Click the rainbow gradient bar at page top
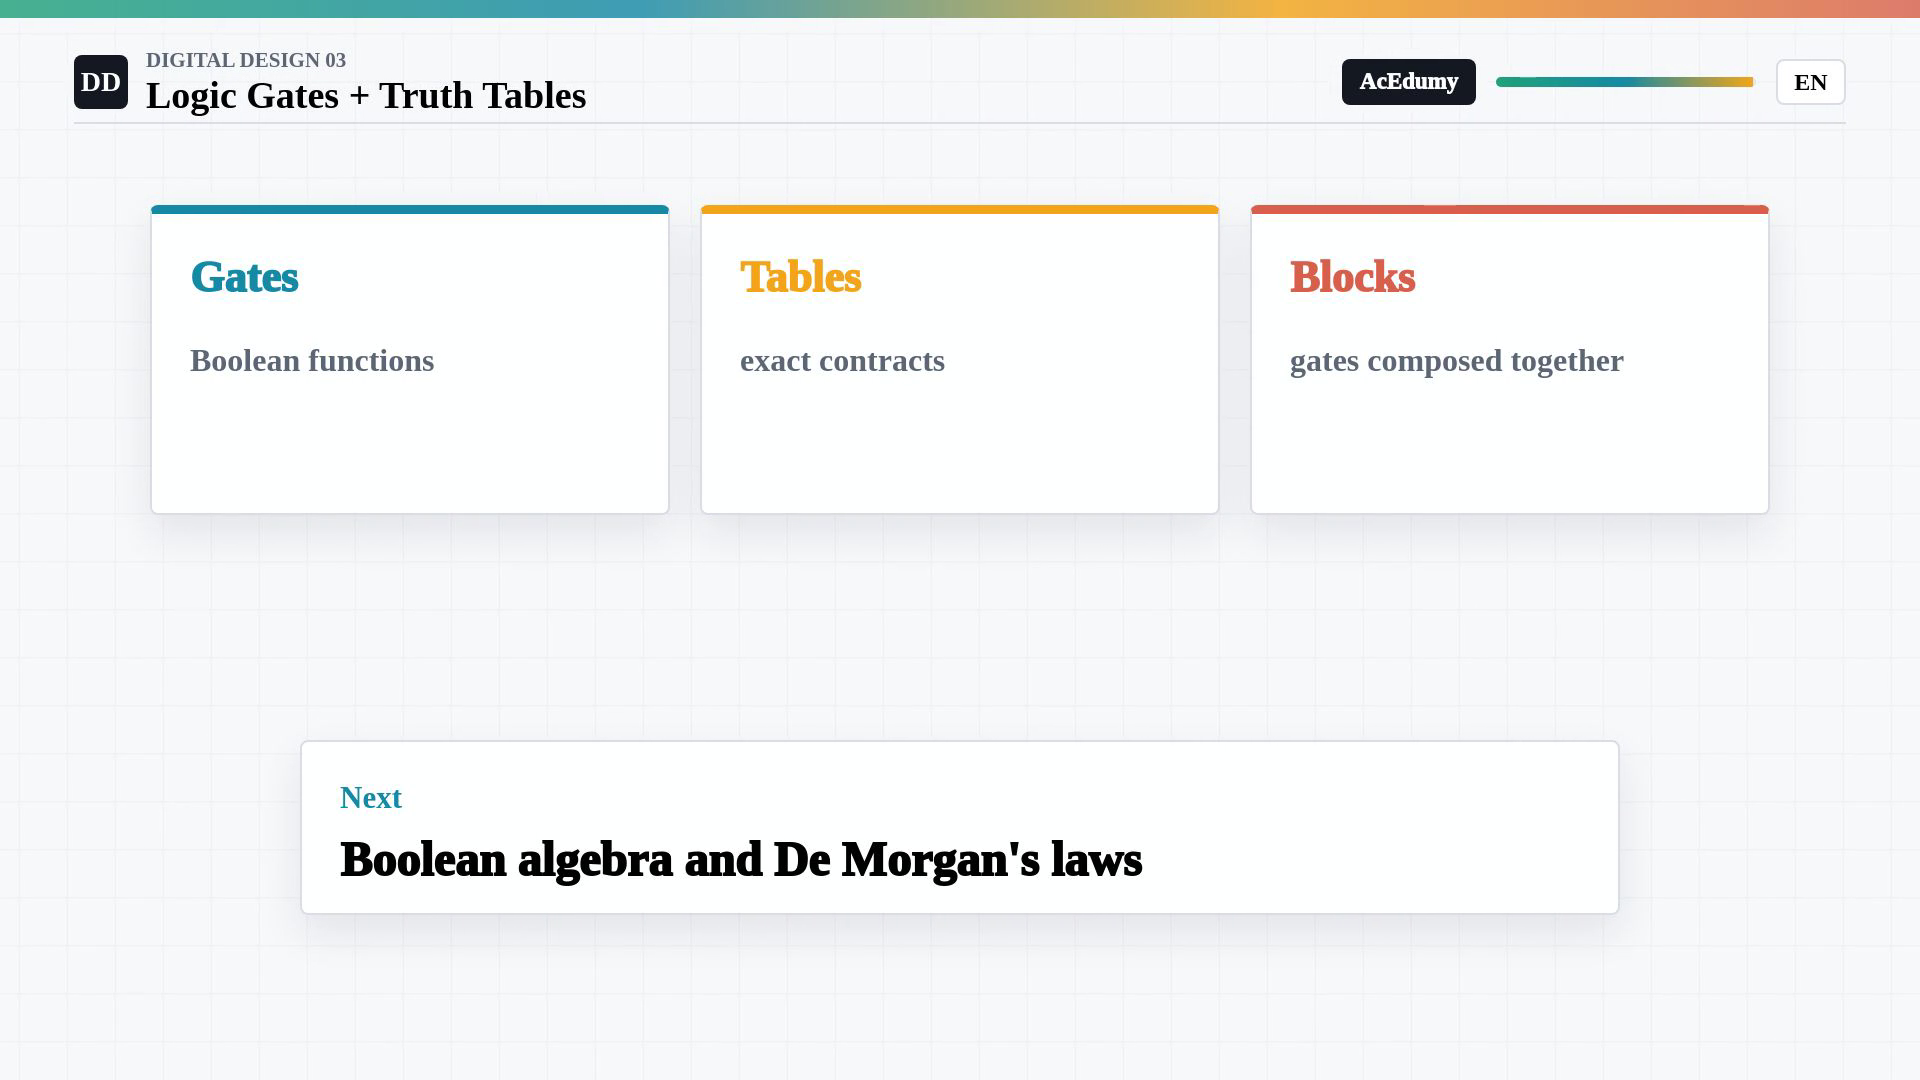Screen dimensions: 1920x1080 [960, 9]
